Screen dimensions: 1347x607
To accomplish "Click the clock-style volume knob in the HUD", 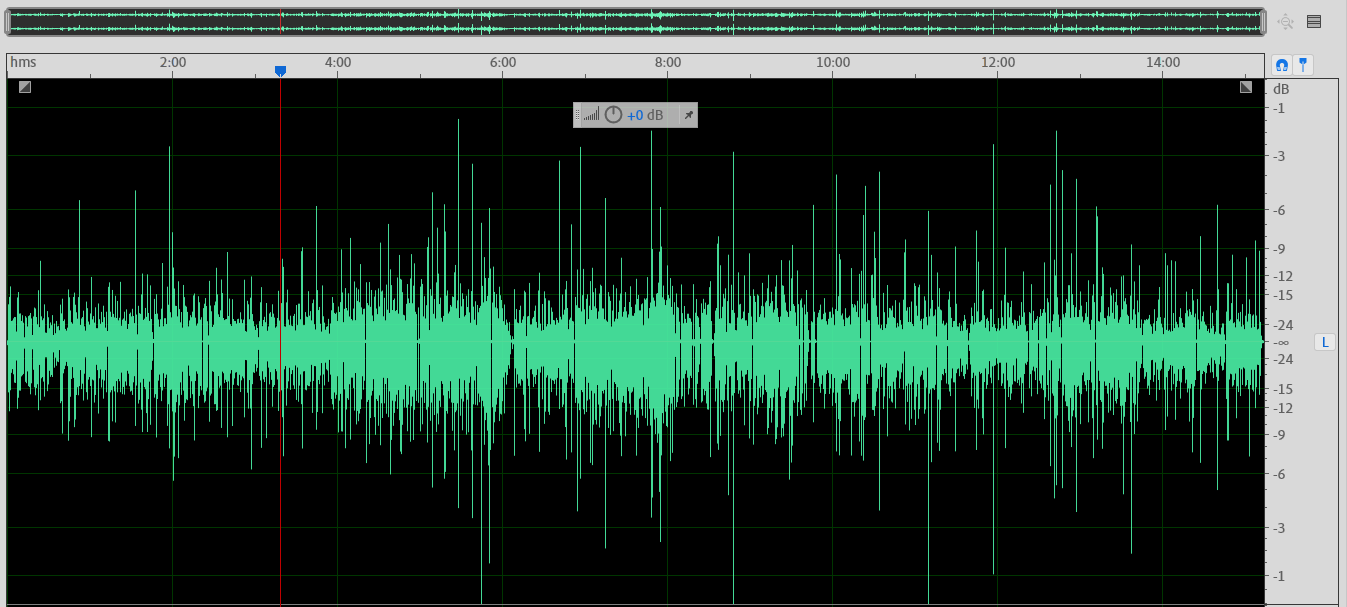I will [613, 114].
